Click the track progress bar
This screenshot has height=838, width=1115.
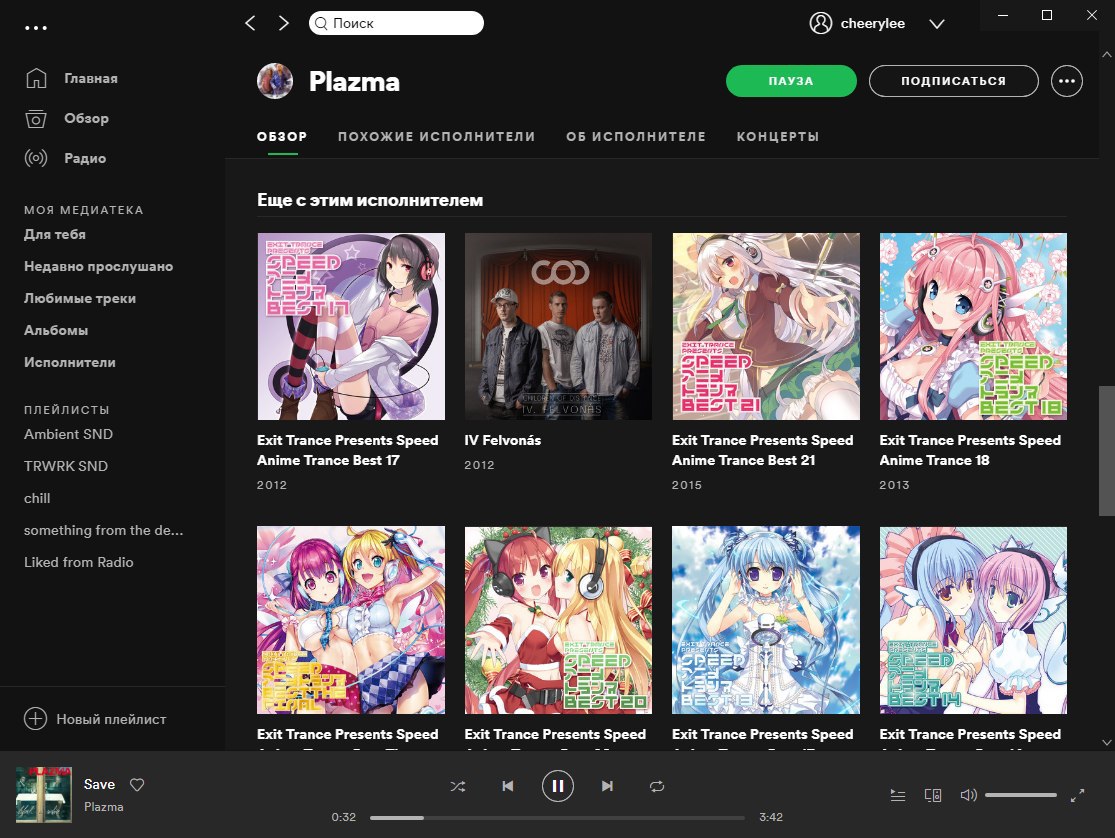[x=558, y=818]
